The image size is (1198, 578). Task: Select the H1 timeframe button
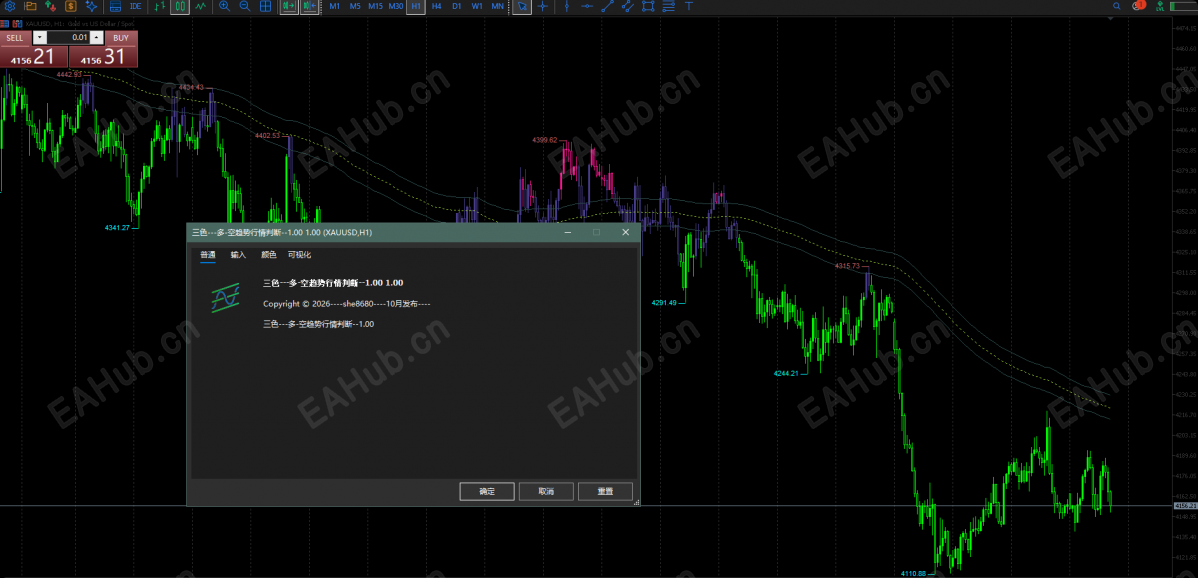[x=416, y=6]
